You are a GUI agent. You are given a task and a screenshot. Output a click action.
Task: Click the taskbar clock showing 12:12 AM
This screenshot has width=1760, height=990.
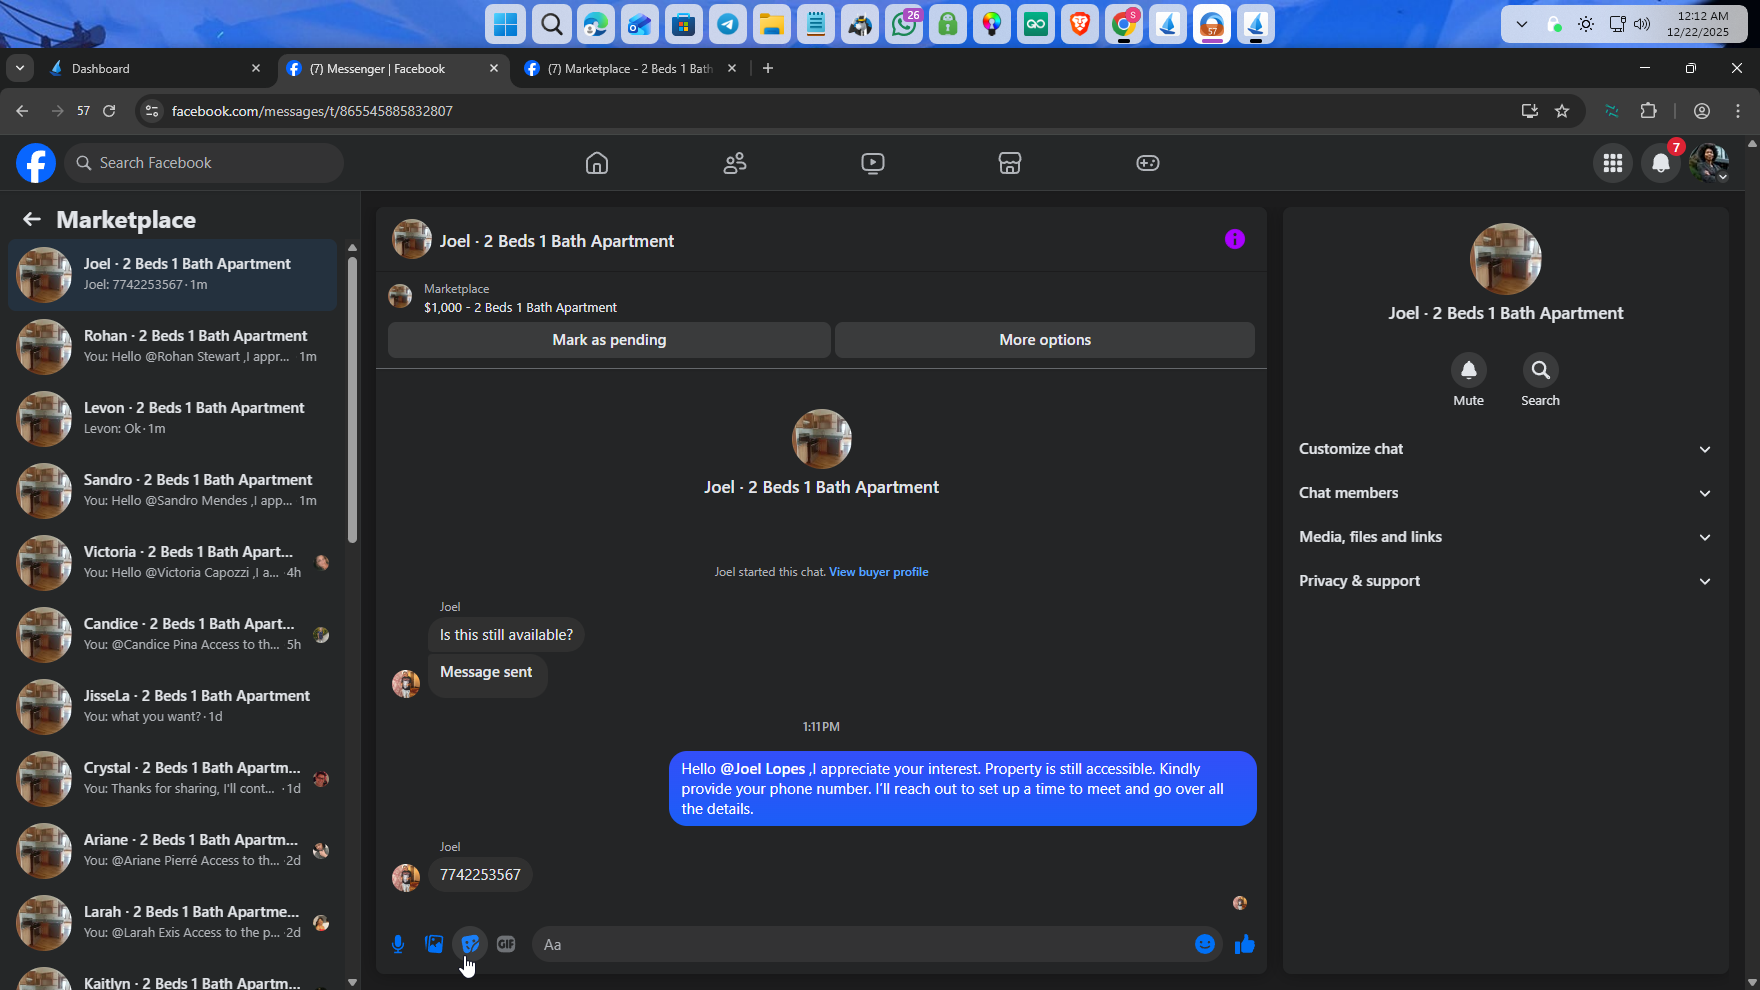pyautogui.click(x=1697, y=24)
